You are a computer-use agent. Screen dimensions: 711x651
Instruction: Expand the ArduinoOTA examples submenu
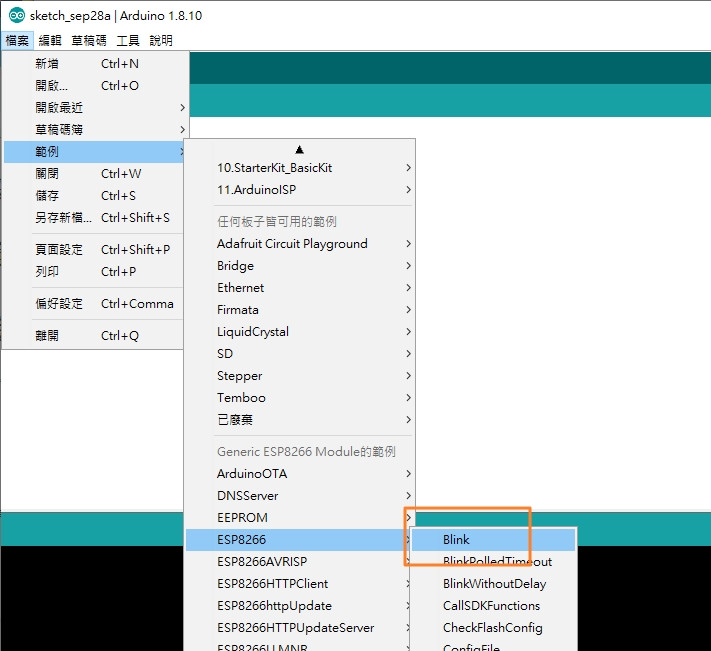299,473
